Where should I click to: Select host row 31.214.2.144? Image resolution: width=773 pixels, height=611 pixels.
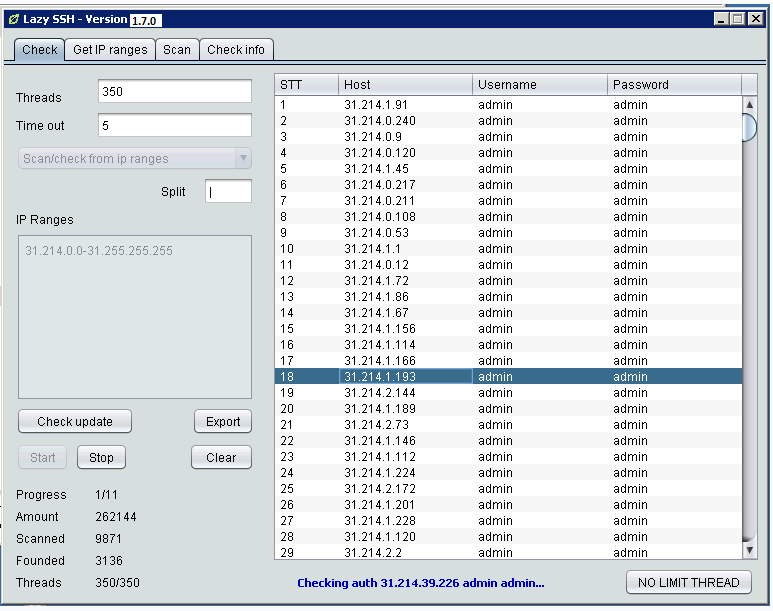click(508, 393)
